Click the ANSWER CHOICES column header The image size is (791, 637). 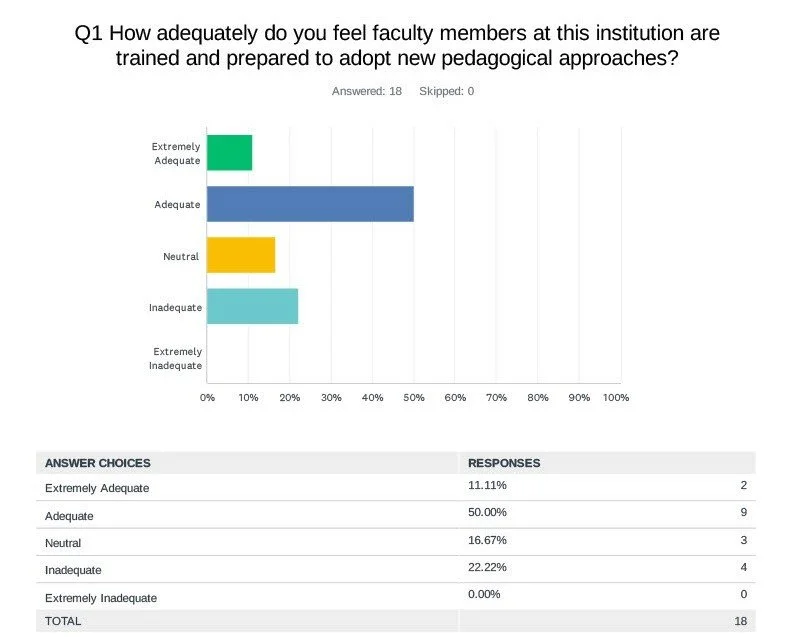[98, 463]
